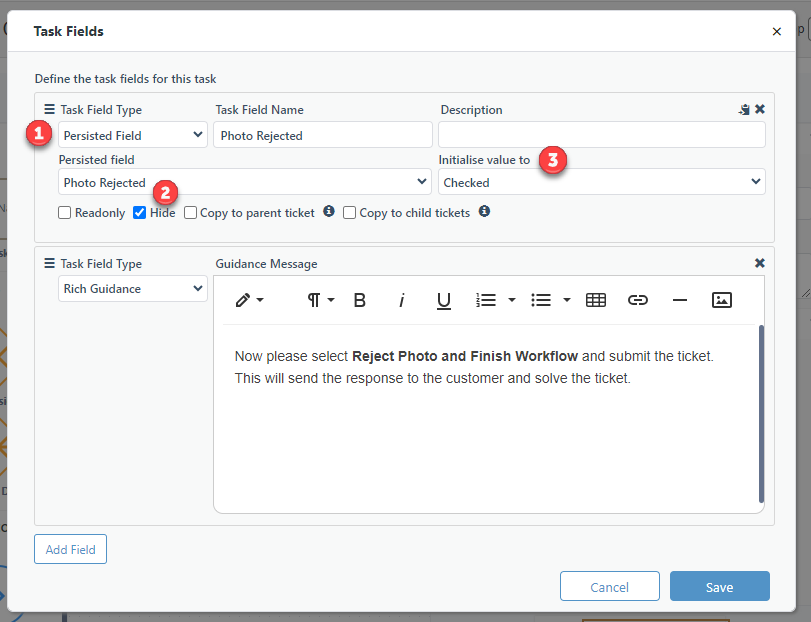Click the bold text Reject Photo and Finish Workflow
This screenshot has width=811, height=622.
pos(464,356)
